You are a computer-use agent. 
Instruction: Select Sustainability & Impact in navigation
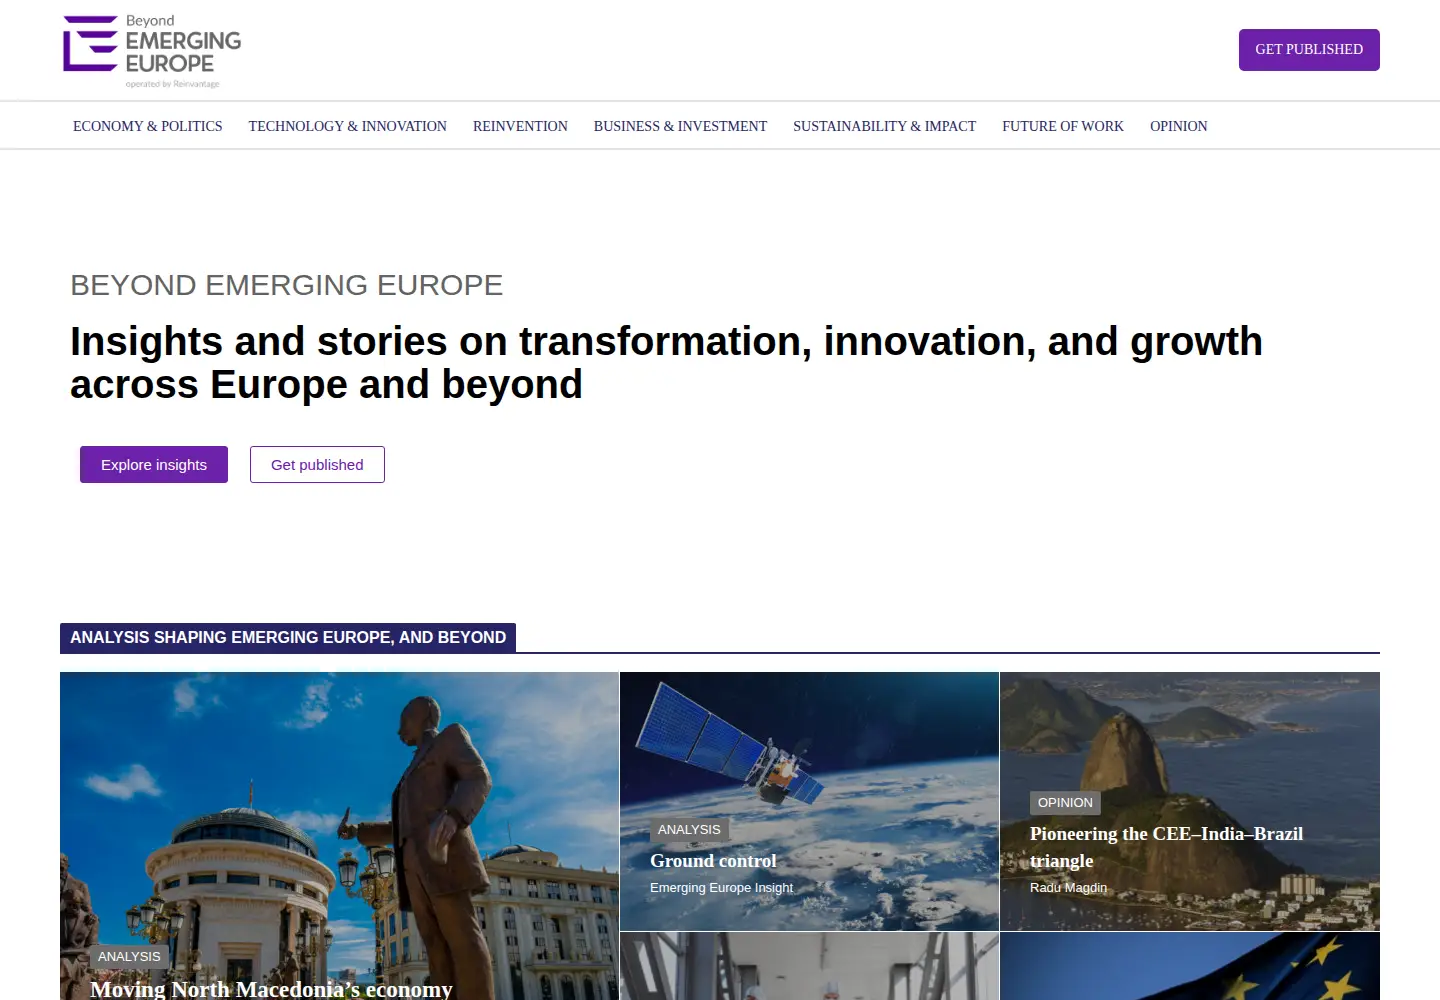885,126
